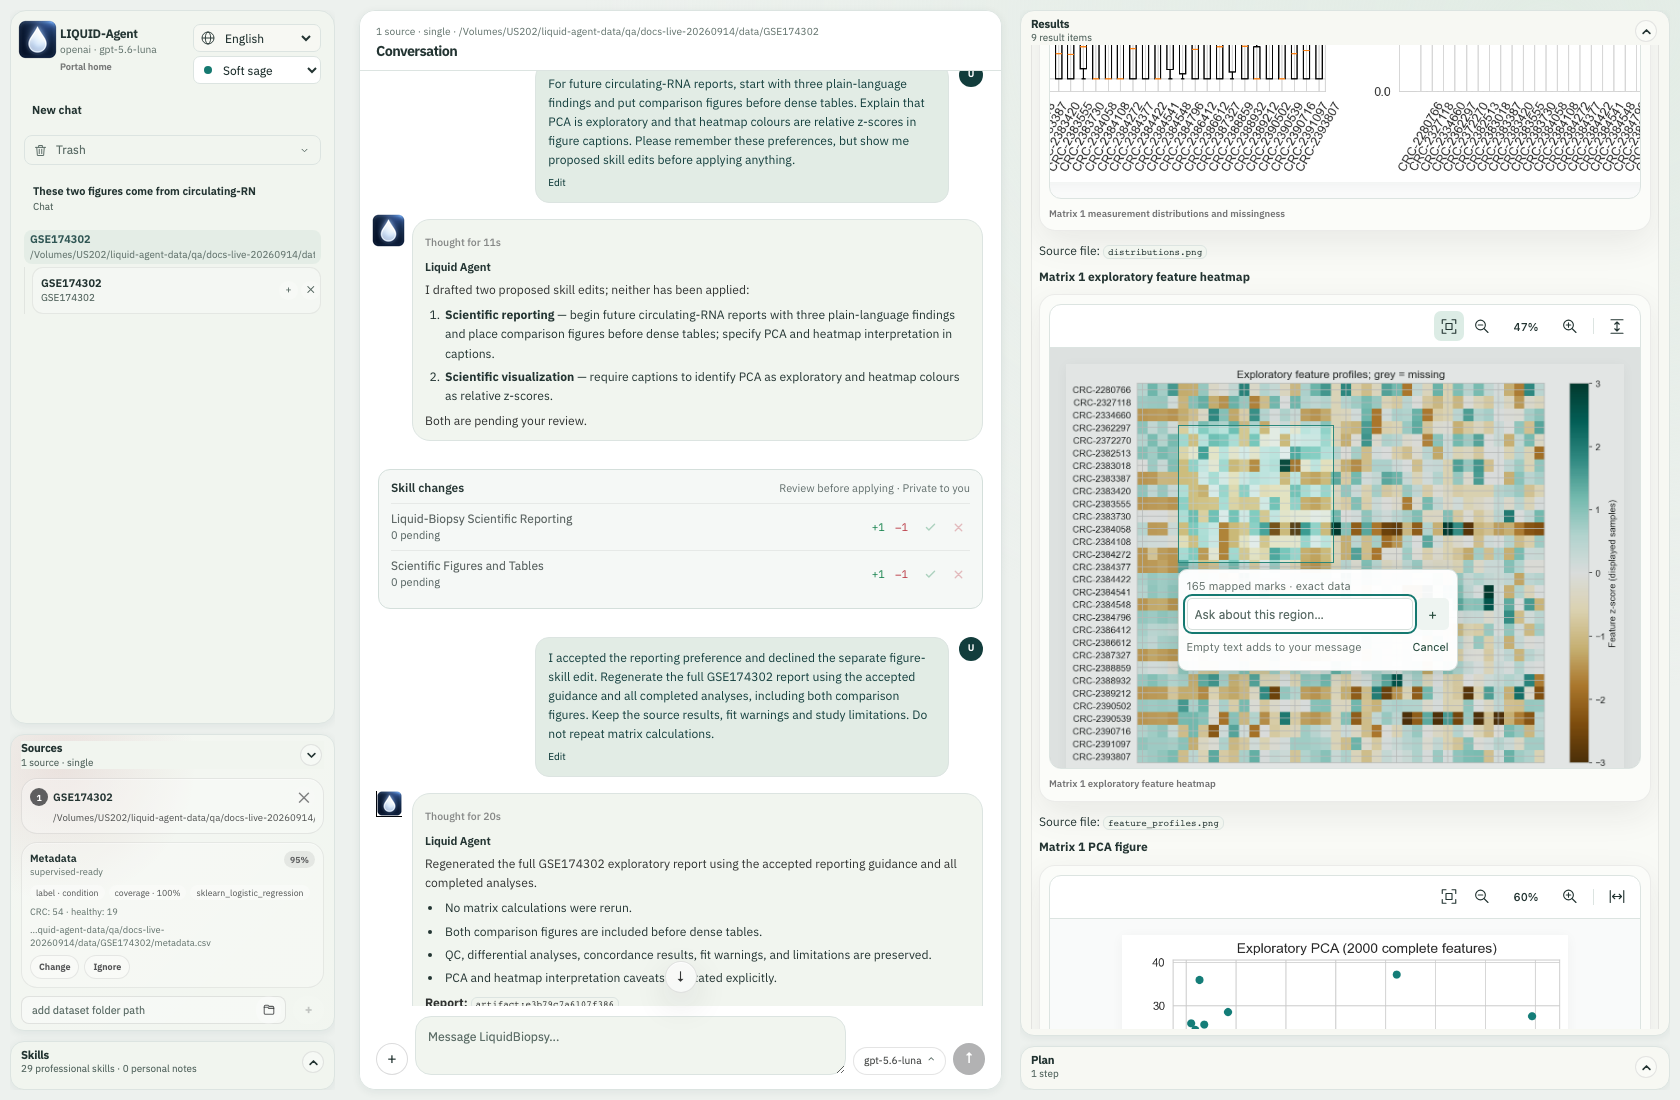Expand the Trash dropdown

[x=172, y=150]
